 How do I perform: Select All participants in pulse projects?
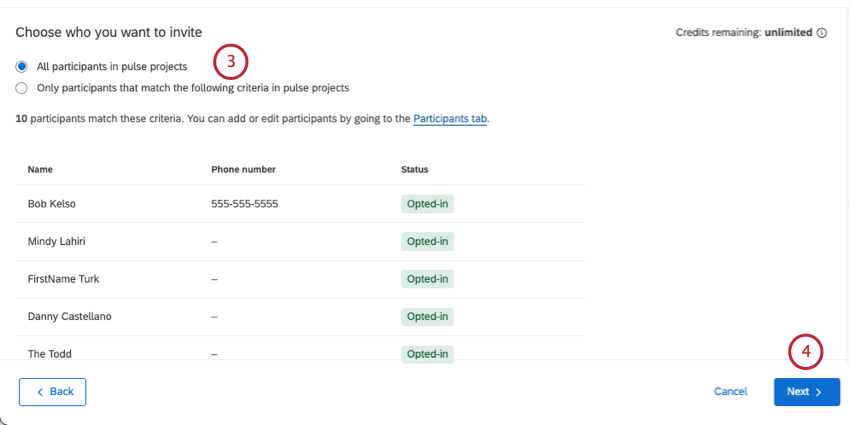[22, 67]
